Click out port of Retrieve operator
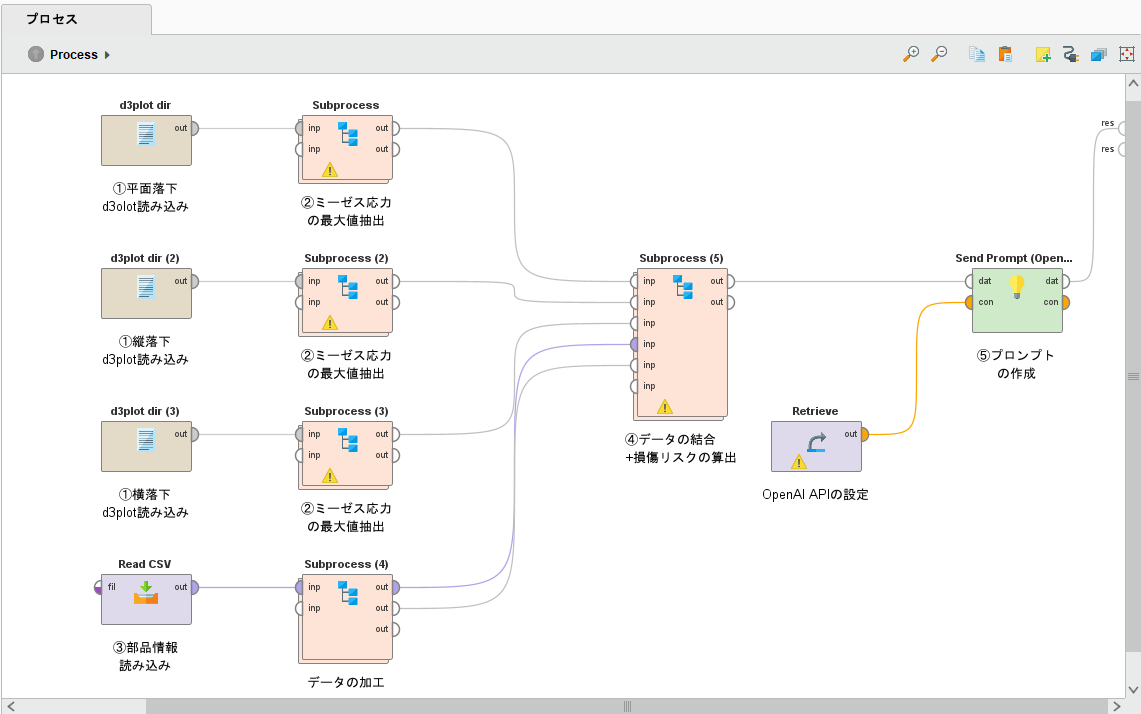 click(864, 435)
